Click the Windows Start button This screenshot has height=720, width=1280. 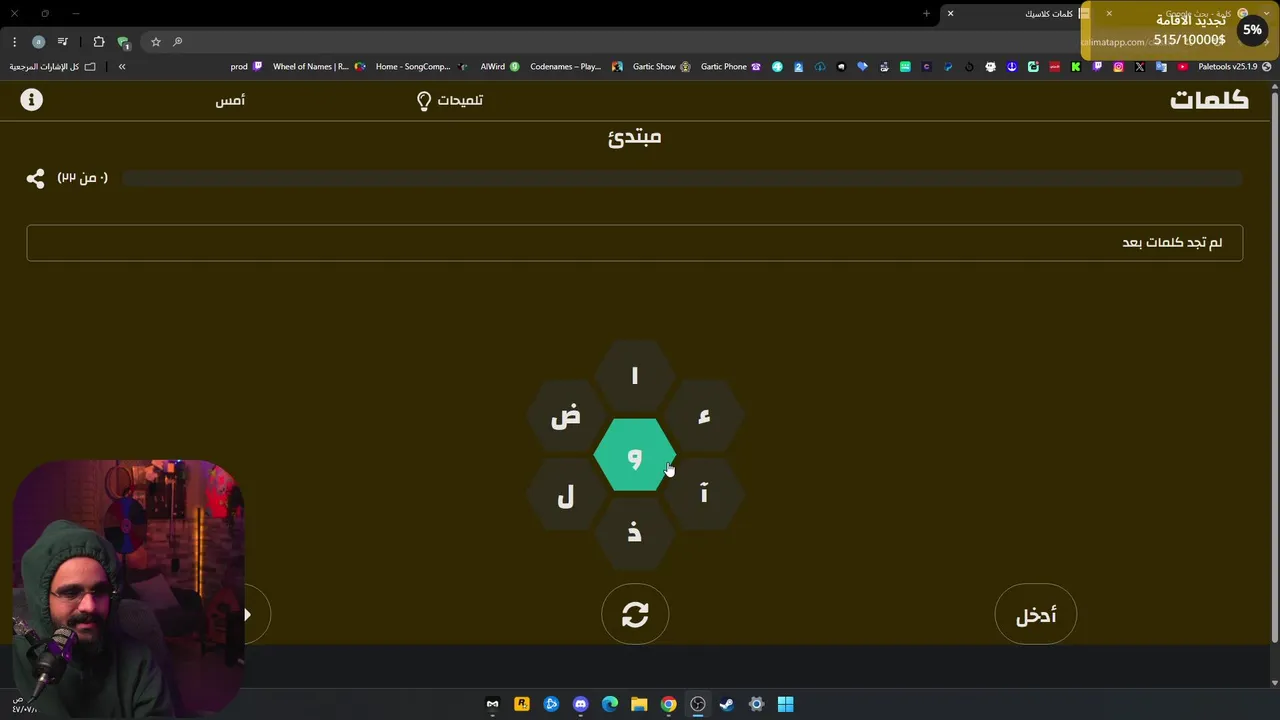click(786, 704)
